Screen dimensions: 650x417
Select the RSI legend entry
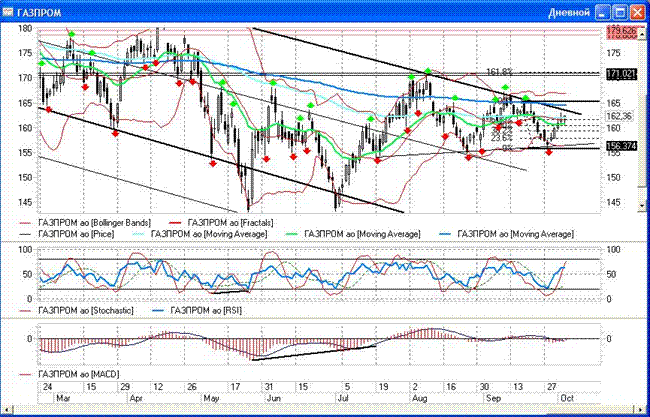197,310
